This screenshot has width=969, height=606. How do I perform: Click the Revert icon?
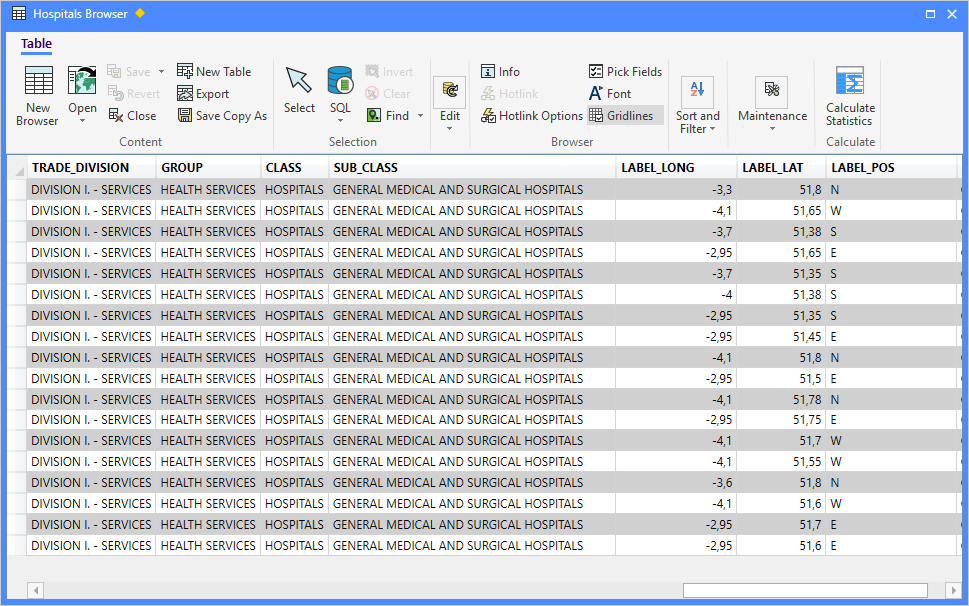116,93
